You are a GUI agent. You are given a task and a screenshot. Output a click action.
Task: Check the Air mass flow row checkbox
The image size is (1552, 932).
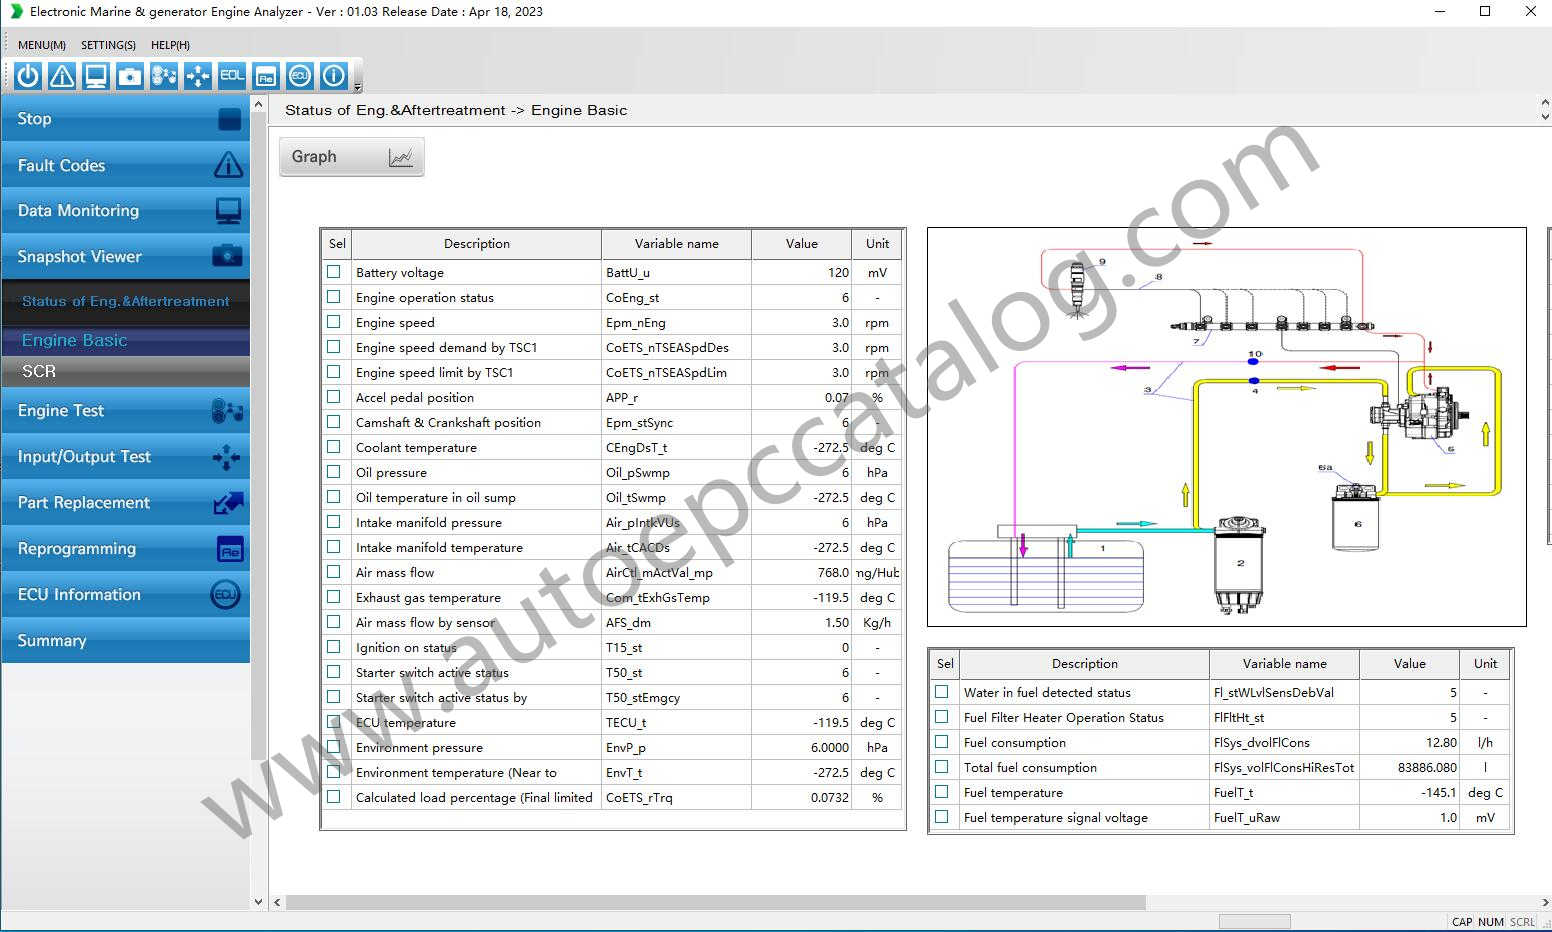(333, 572)
